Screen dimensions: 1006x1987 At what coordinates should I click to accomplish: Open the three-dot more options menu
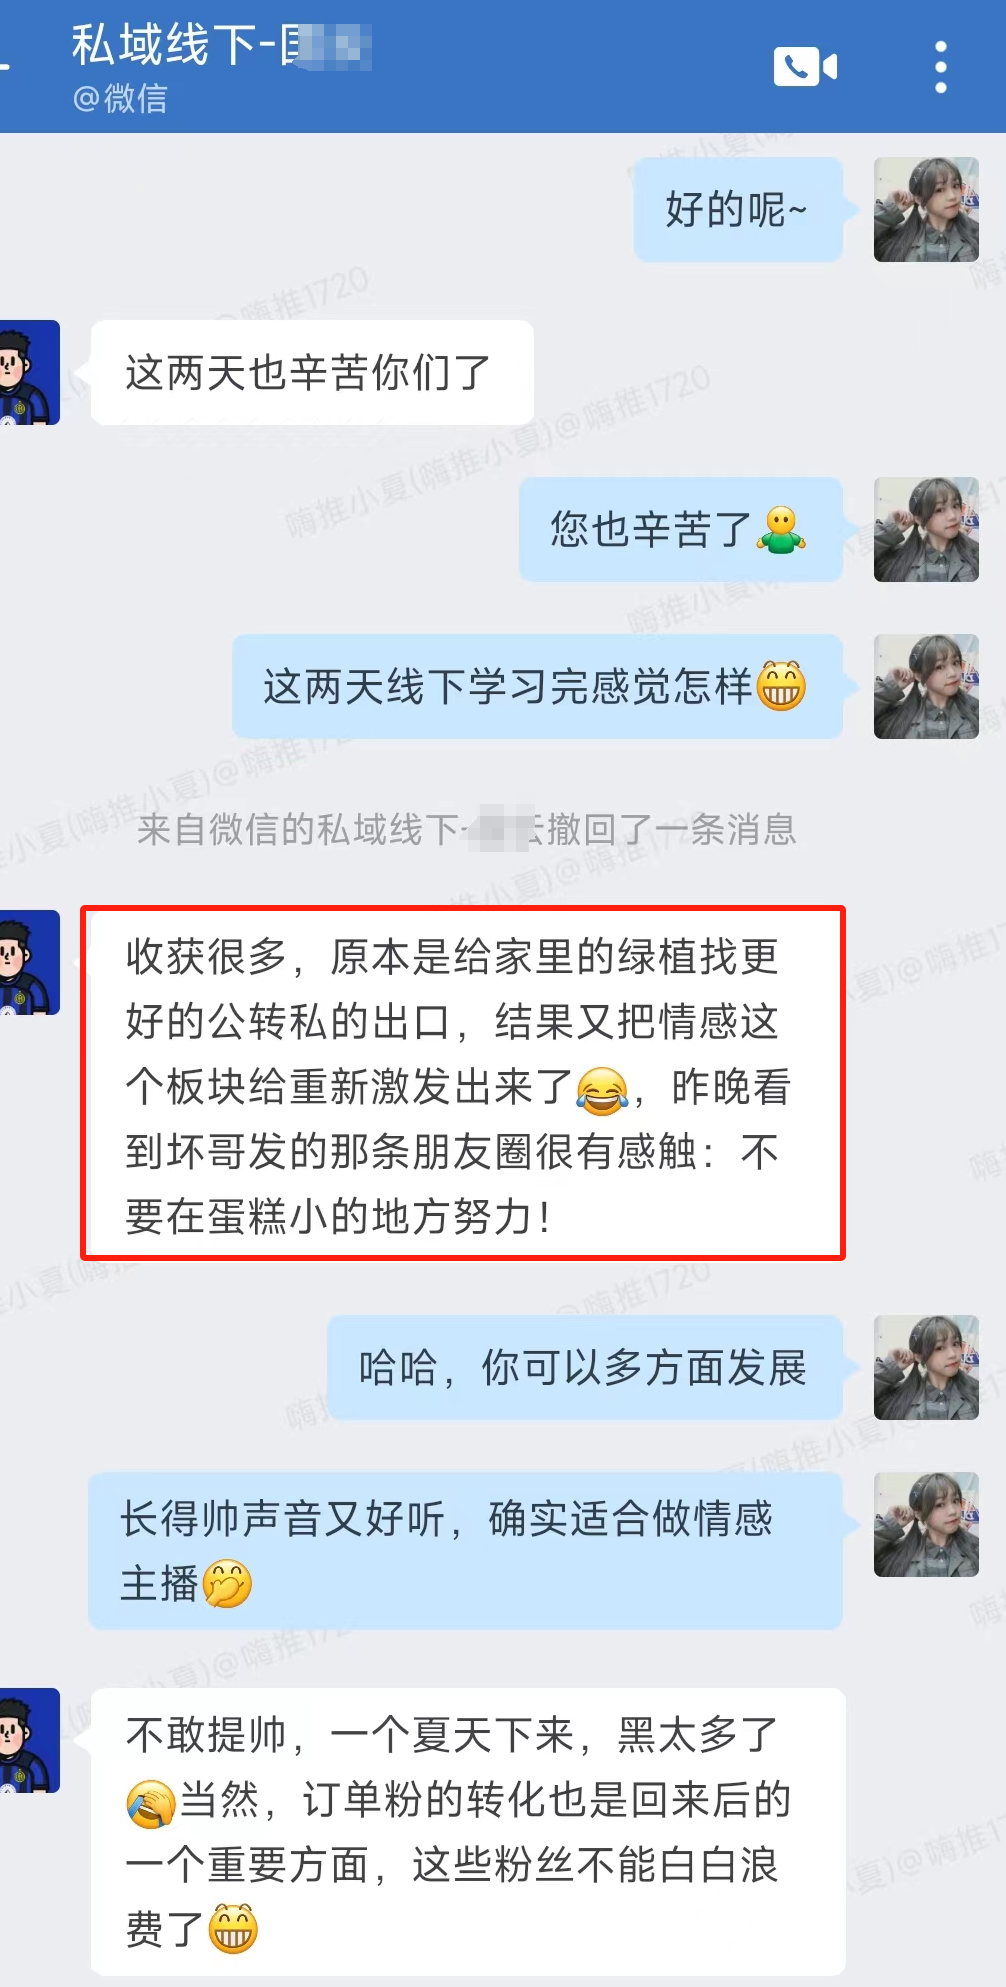coord(940,67)
